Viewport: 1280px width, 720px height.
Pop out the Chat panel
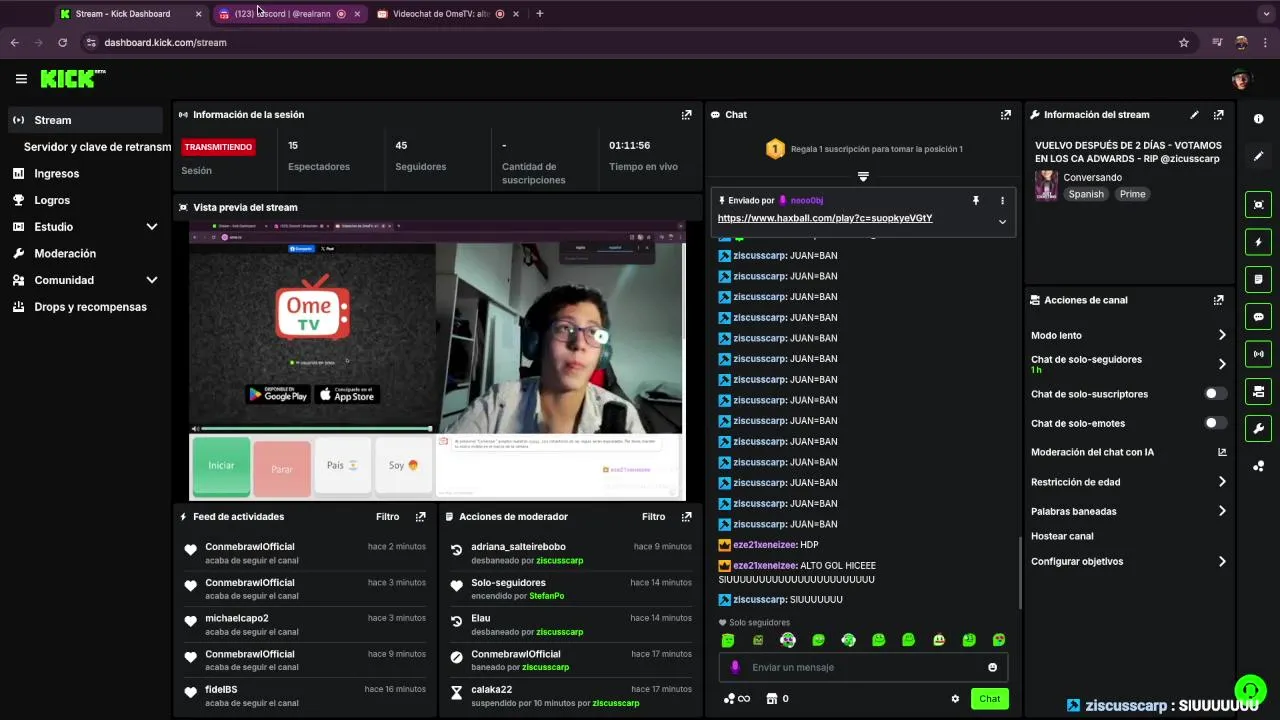click(1005, 115)
